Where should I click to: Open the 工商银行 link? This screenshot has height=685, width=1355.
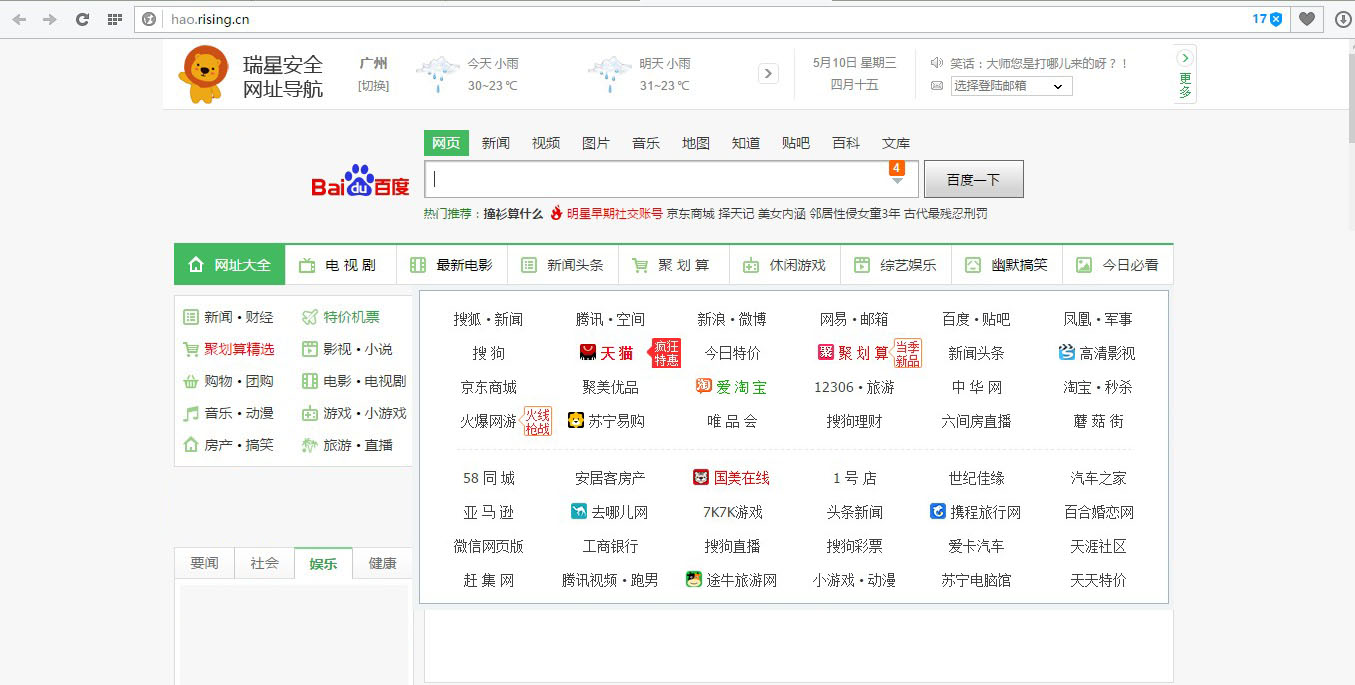(610, 546)
